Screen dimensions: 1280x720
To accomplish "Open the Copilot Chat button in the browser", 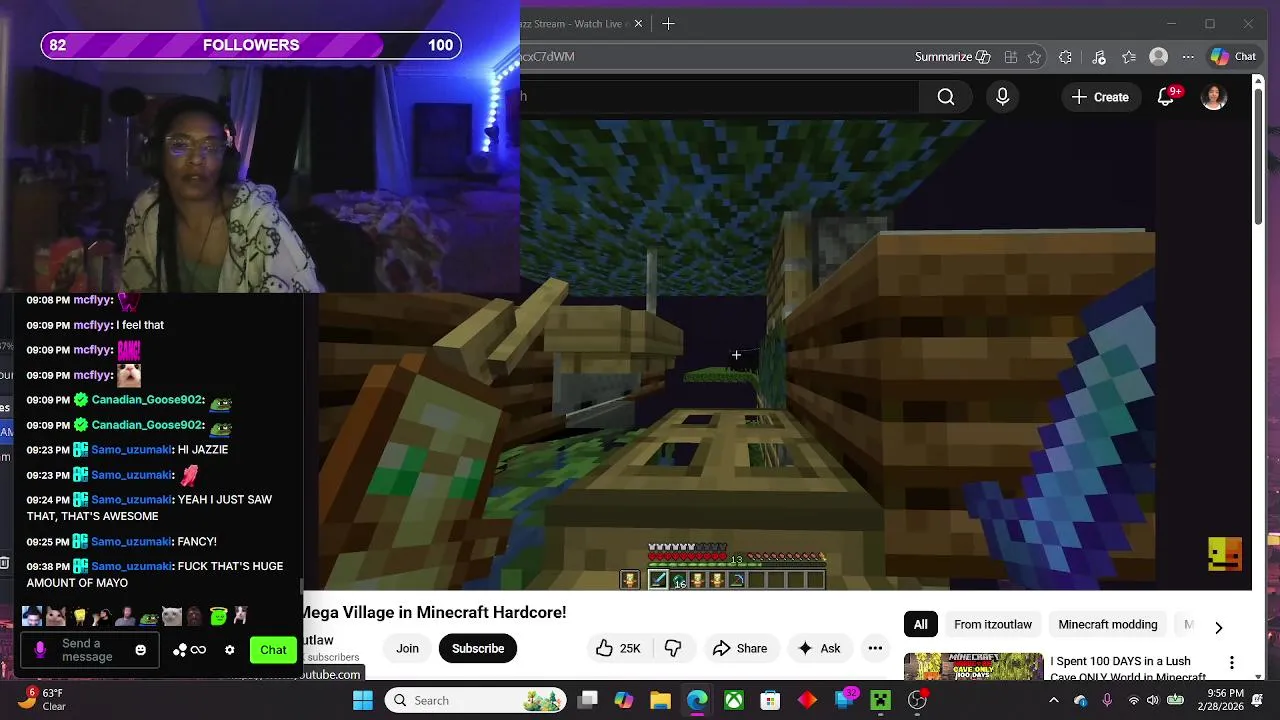I will pyautogui.click(x=1233, y=57).
